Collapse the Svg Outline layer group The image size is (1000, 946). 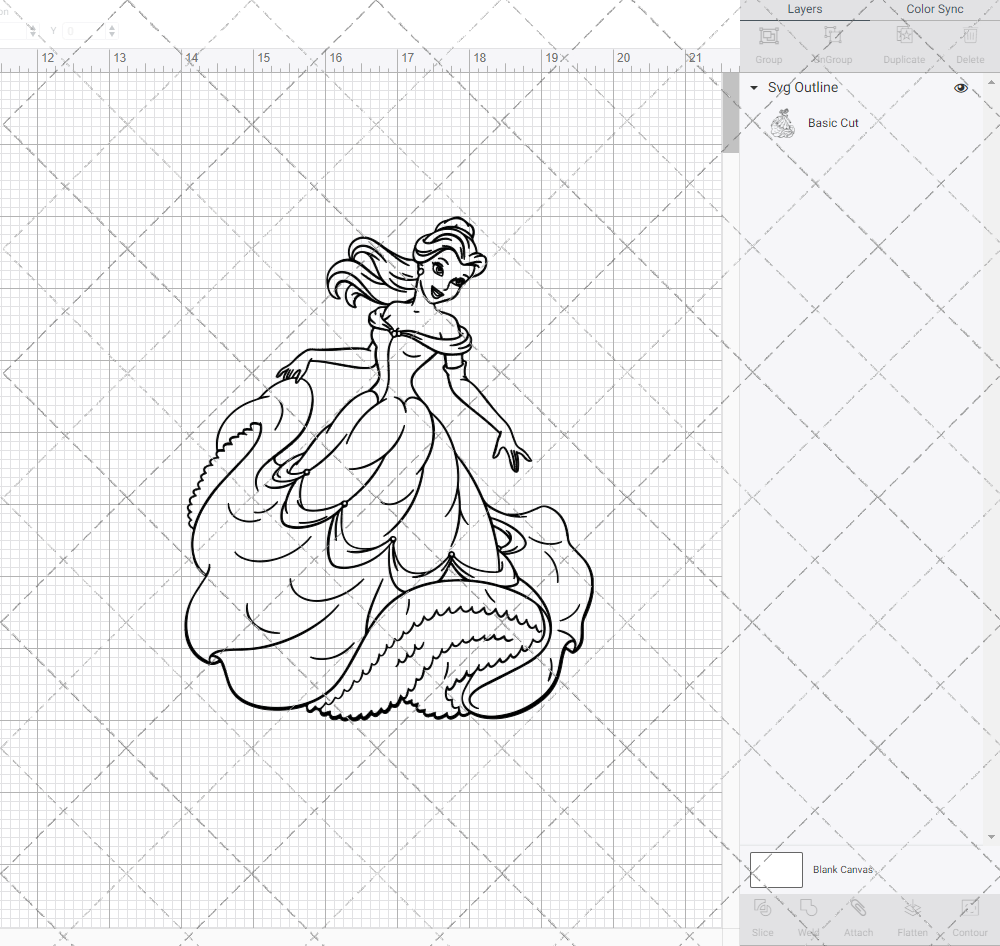pos(754,88)
